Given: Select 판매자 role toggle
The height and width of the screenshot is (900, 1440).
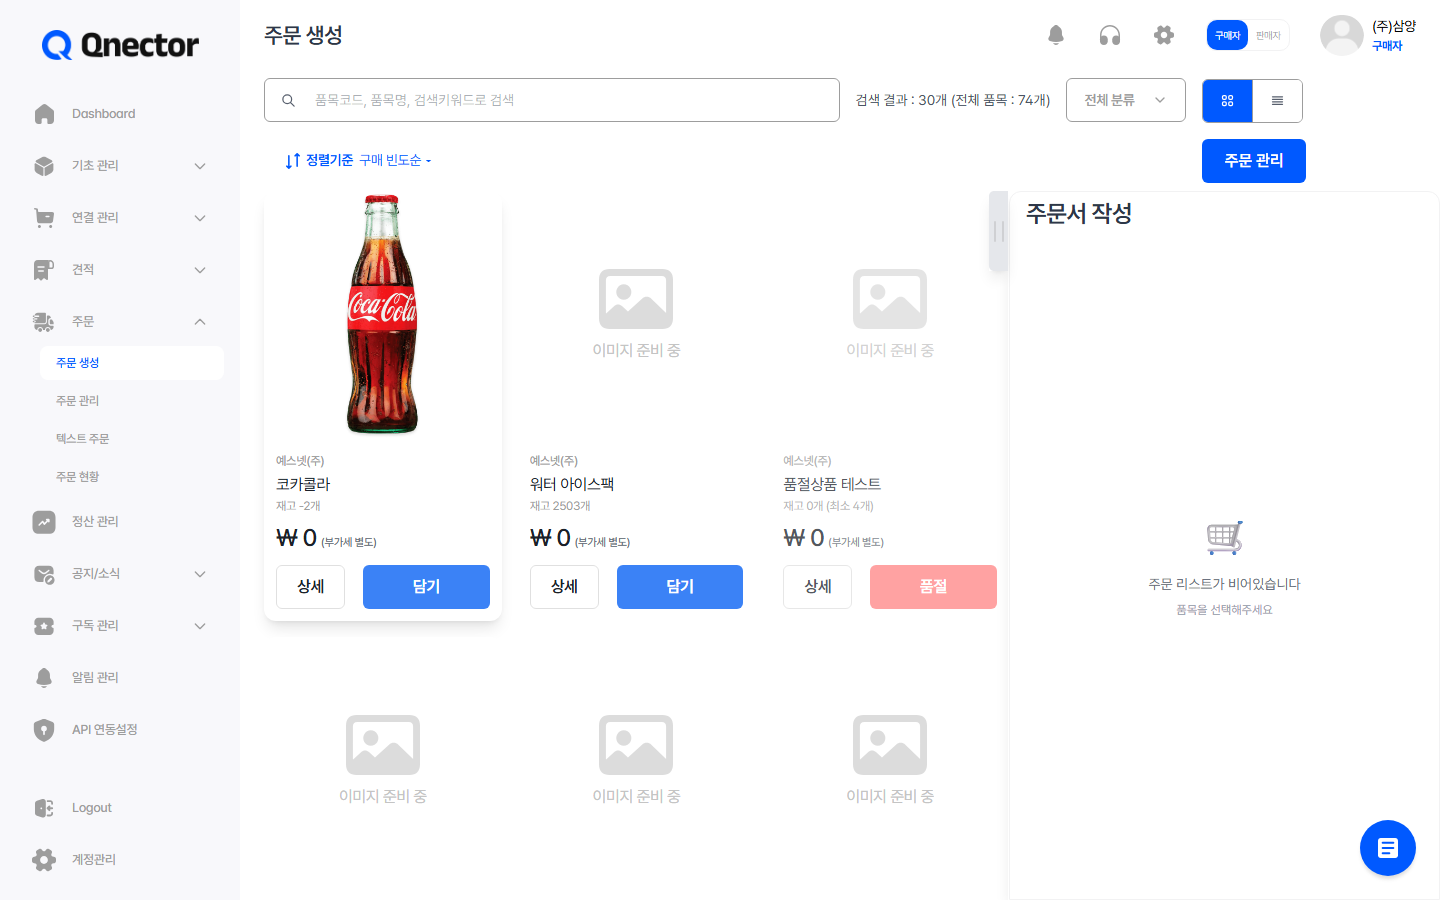Looking at the screenshot, I should 1268,35.
